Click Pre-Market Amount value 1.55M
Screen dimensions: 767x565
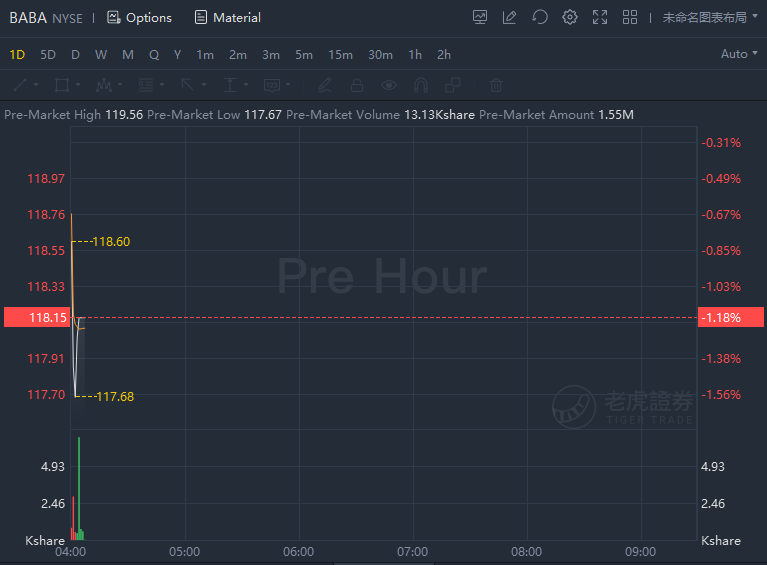[x=616, y=115]
